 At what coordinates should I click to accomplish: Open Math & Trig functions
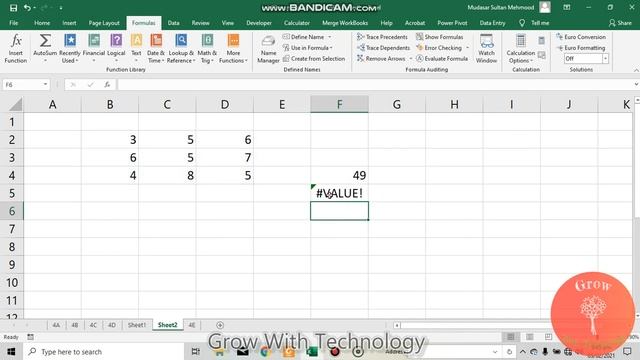point(207,48)
